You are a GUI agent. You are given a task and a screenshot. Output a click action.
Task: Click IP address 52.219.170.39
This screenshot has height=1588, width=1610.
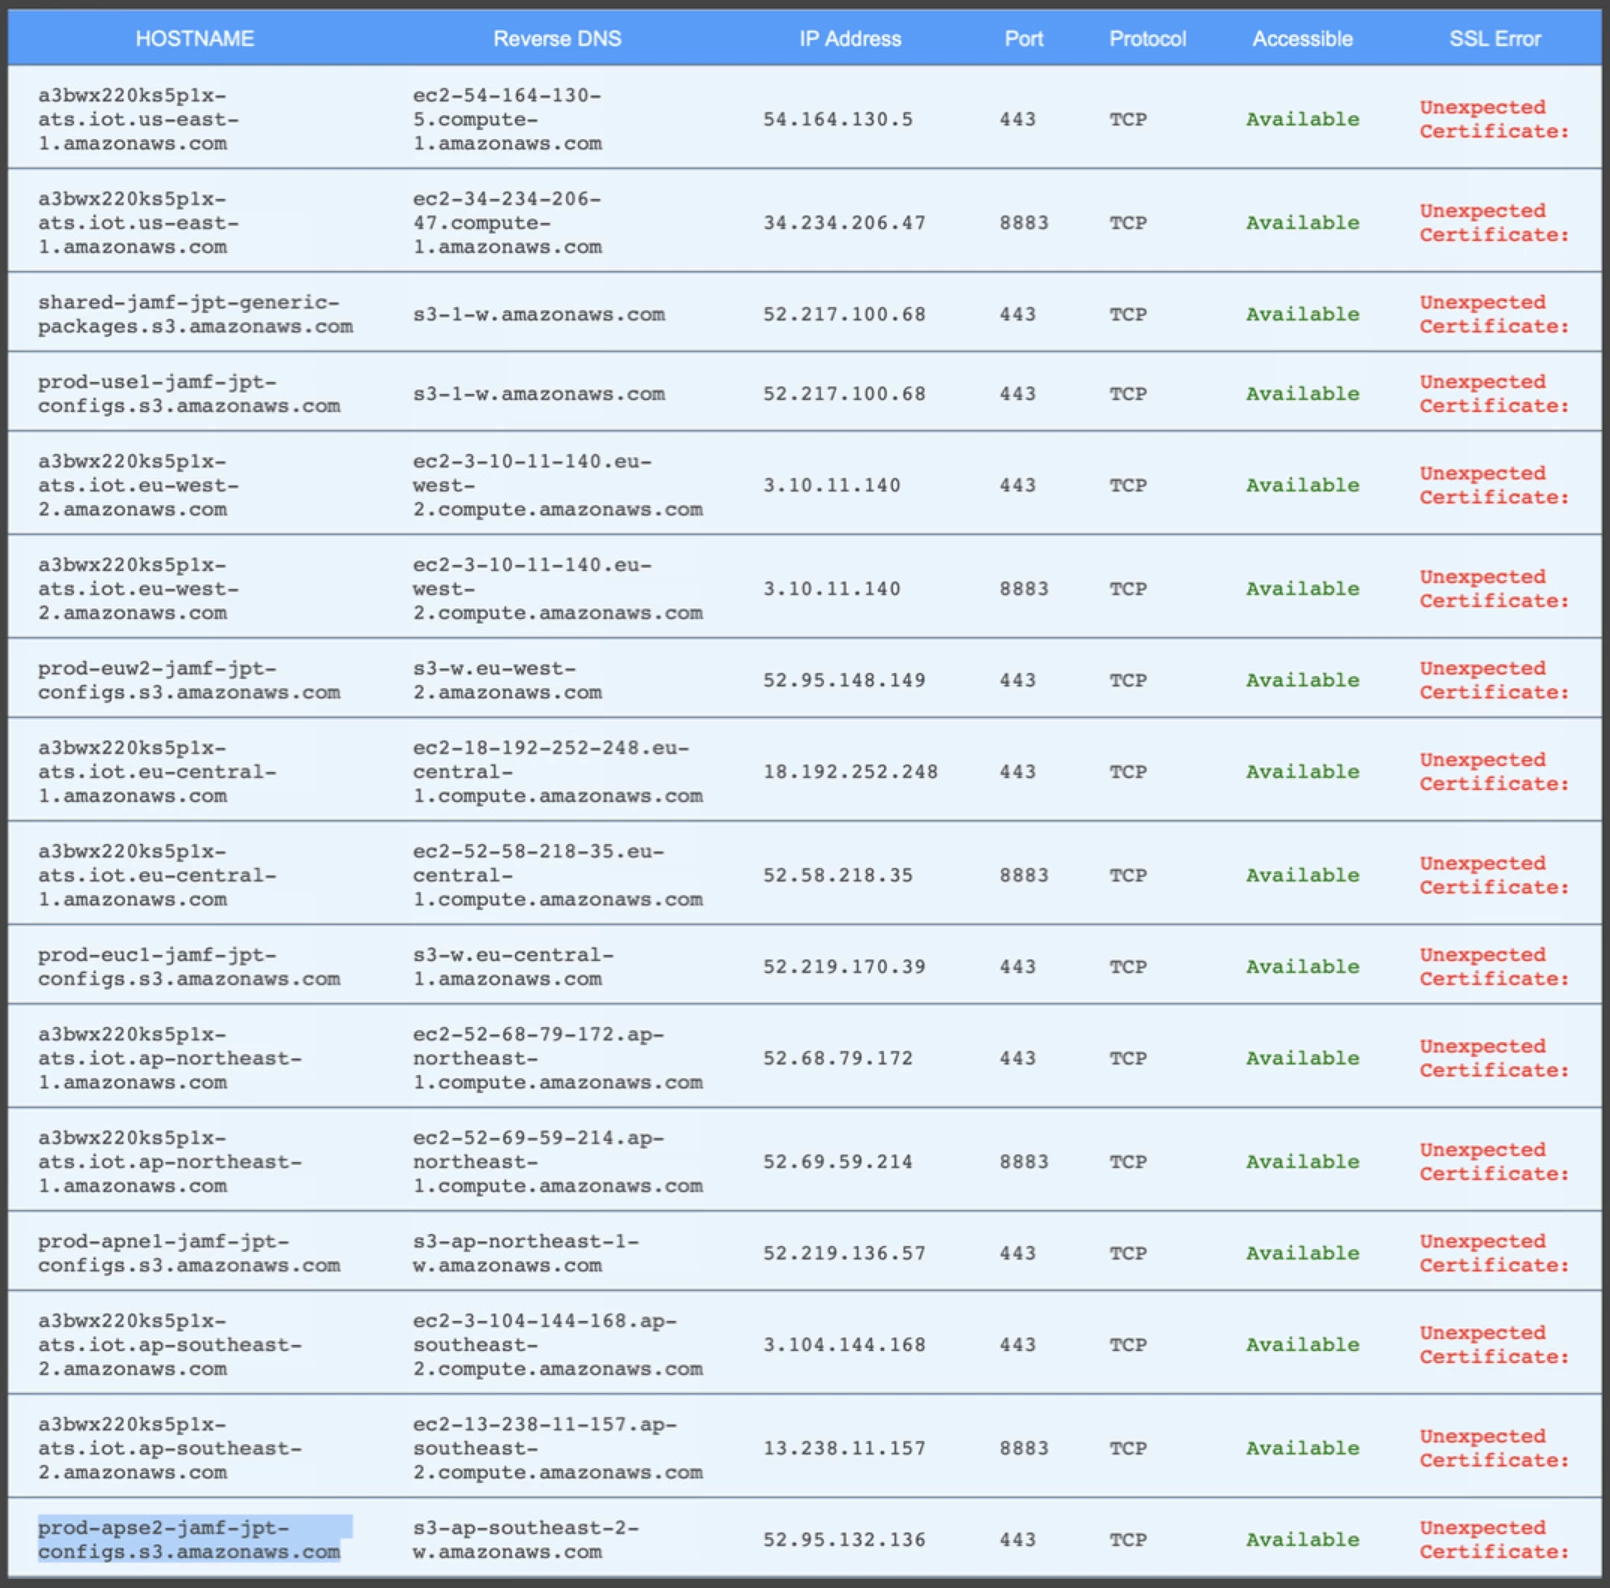(x=844, y=967)
